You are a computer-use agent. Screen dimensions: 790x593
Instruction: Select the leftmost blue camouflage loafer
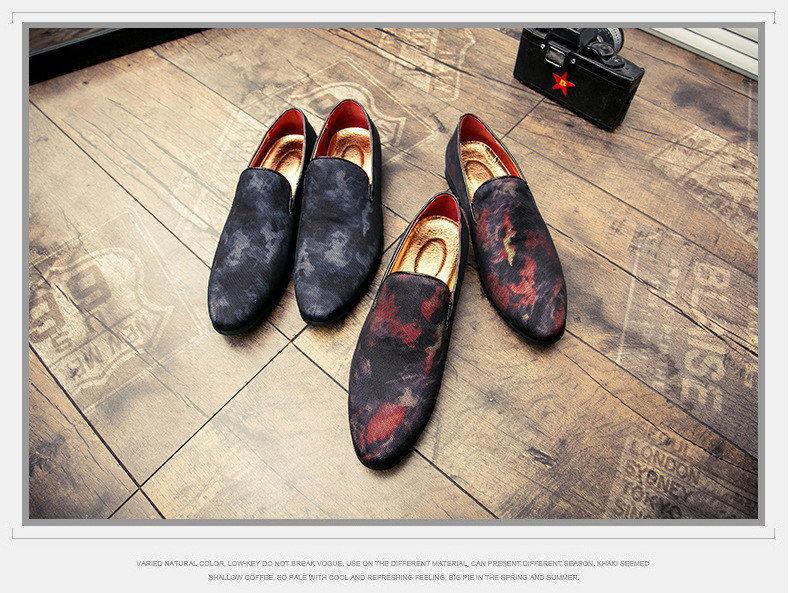[252, 236]
